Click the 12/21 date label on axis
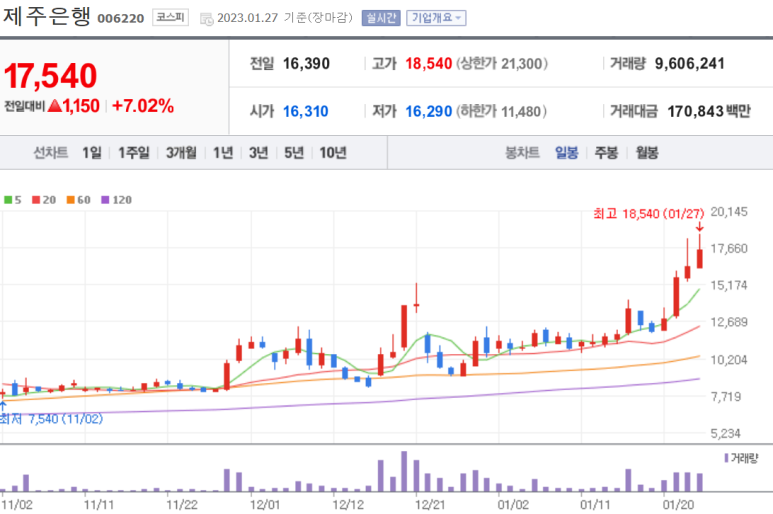The width and height of the screenshot is (773, 514). tap(430, 505)
